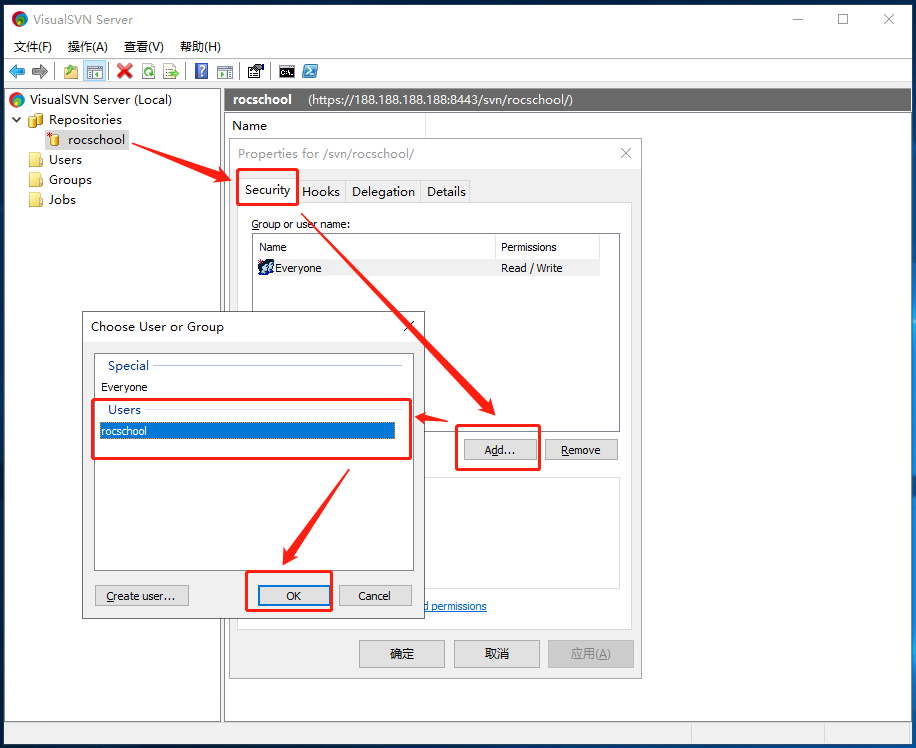Click the 确定 button in Properties dialog
The height and width of the screenshot is (748, 916).
pyautogui.click(x=402, y=653)
